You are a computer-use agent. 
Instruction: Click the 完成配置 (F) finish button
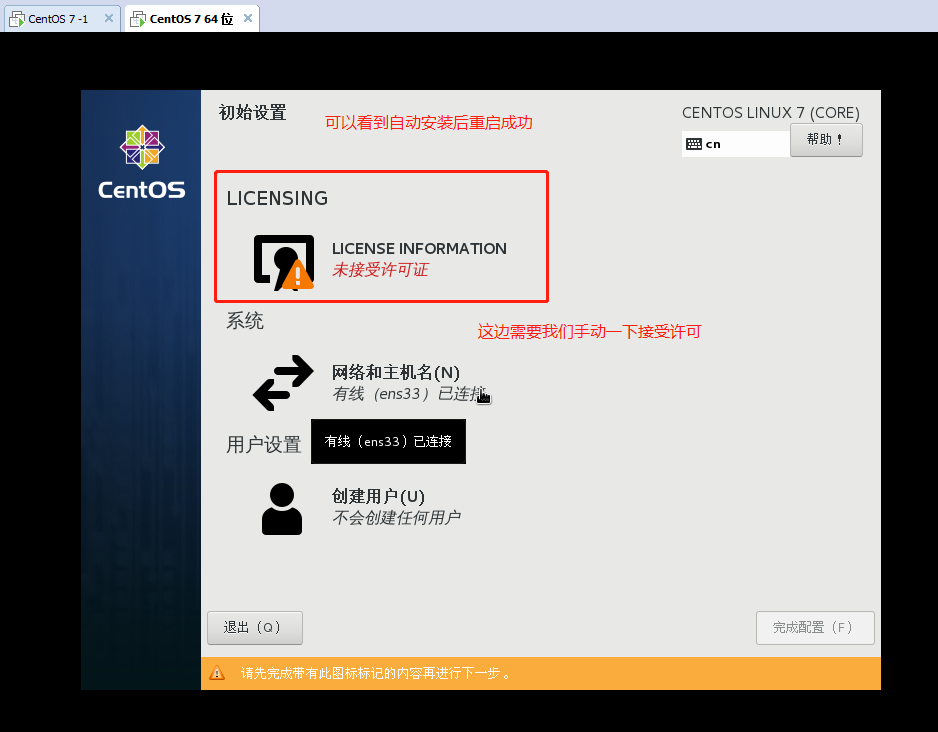point(815,627)
